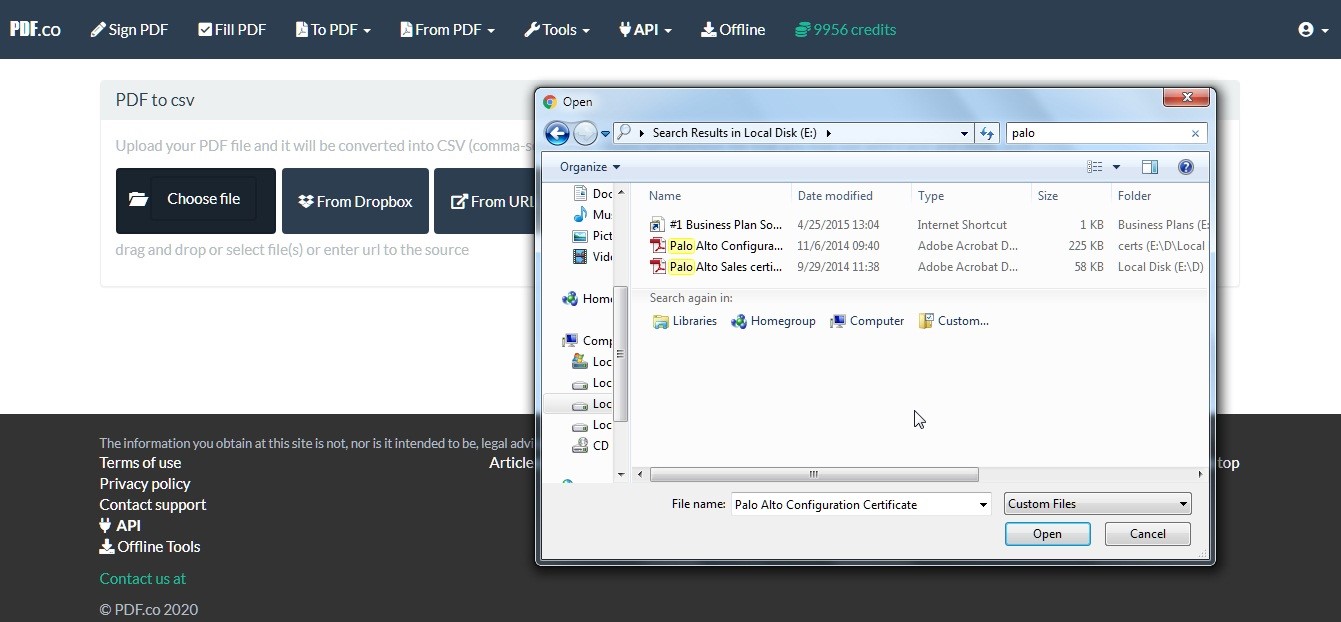Viewport: 1341px width, 622px height.
Task: Open the Organize menu
Action: 590,167
